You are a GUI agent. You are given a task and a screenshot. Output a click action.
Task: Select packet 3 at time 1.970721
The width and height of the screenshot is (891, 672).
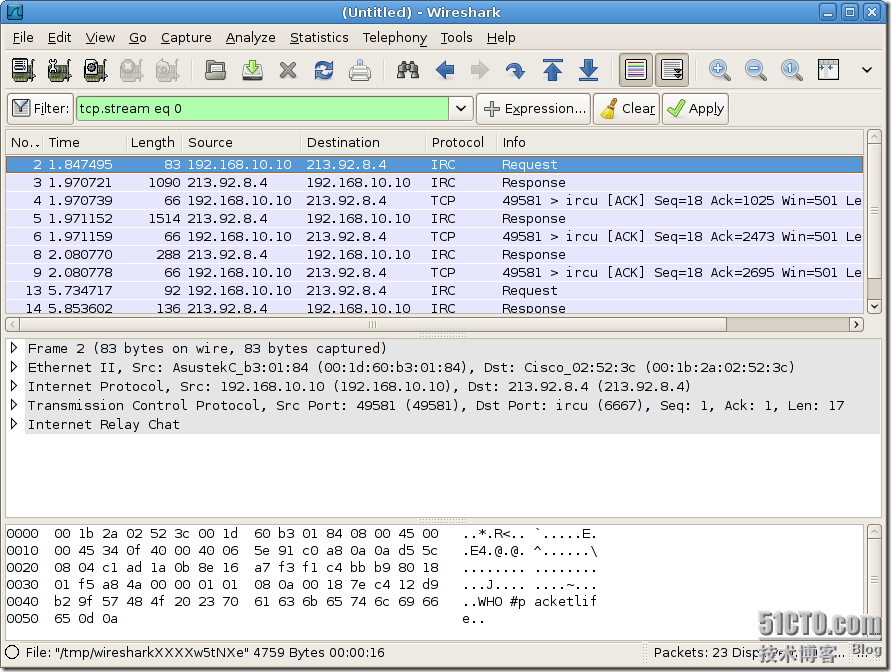point(434,182)
